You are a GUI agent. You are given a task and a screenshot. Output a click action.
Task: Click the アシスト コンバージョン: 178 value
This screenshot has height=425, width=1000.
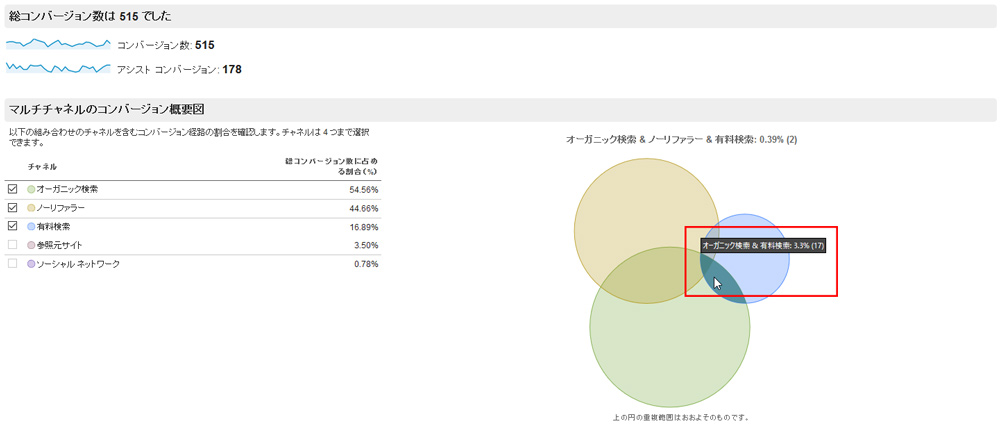coord(179,69)
